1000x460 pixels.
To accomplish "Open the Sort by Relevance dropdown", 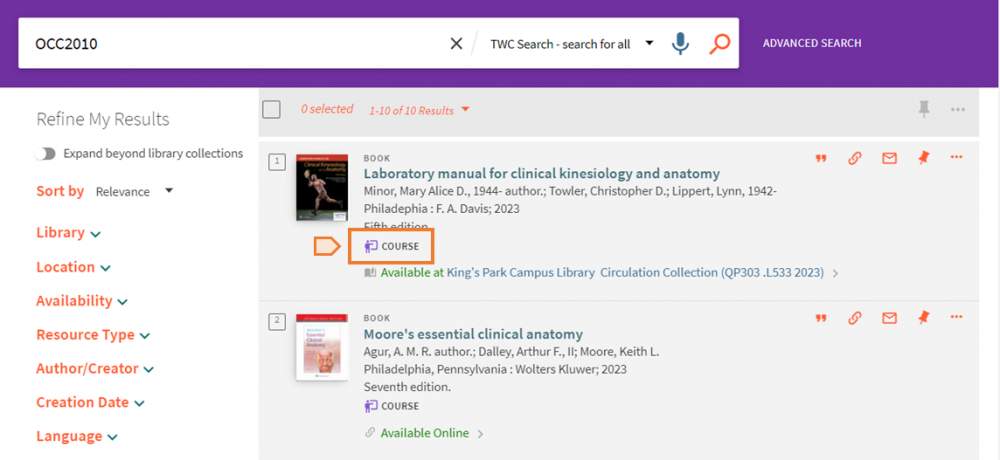I will [134, 191].
